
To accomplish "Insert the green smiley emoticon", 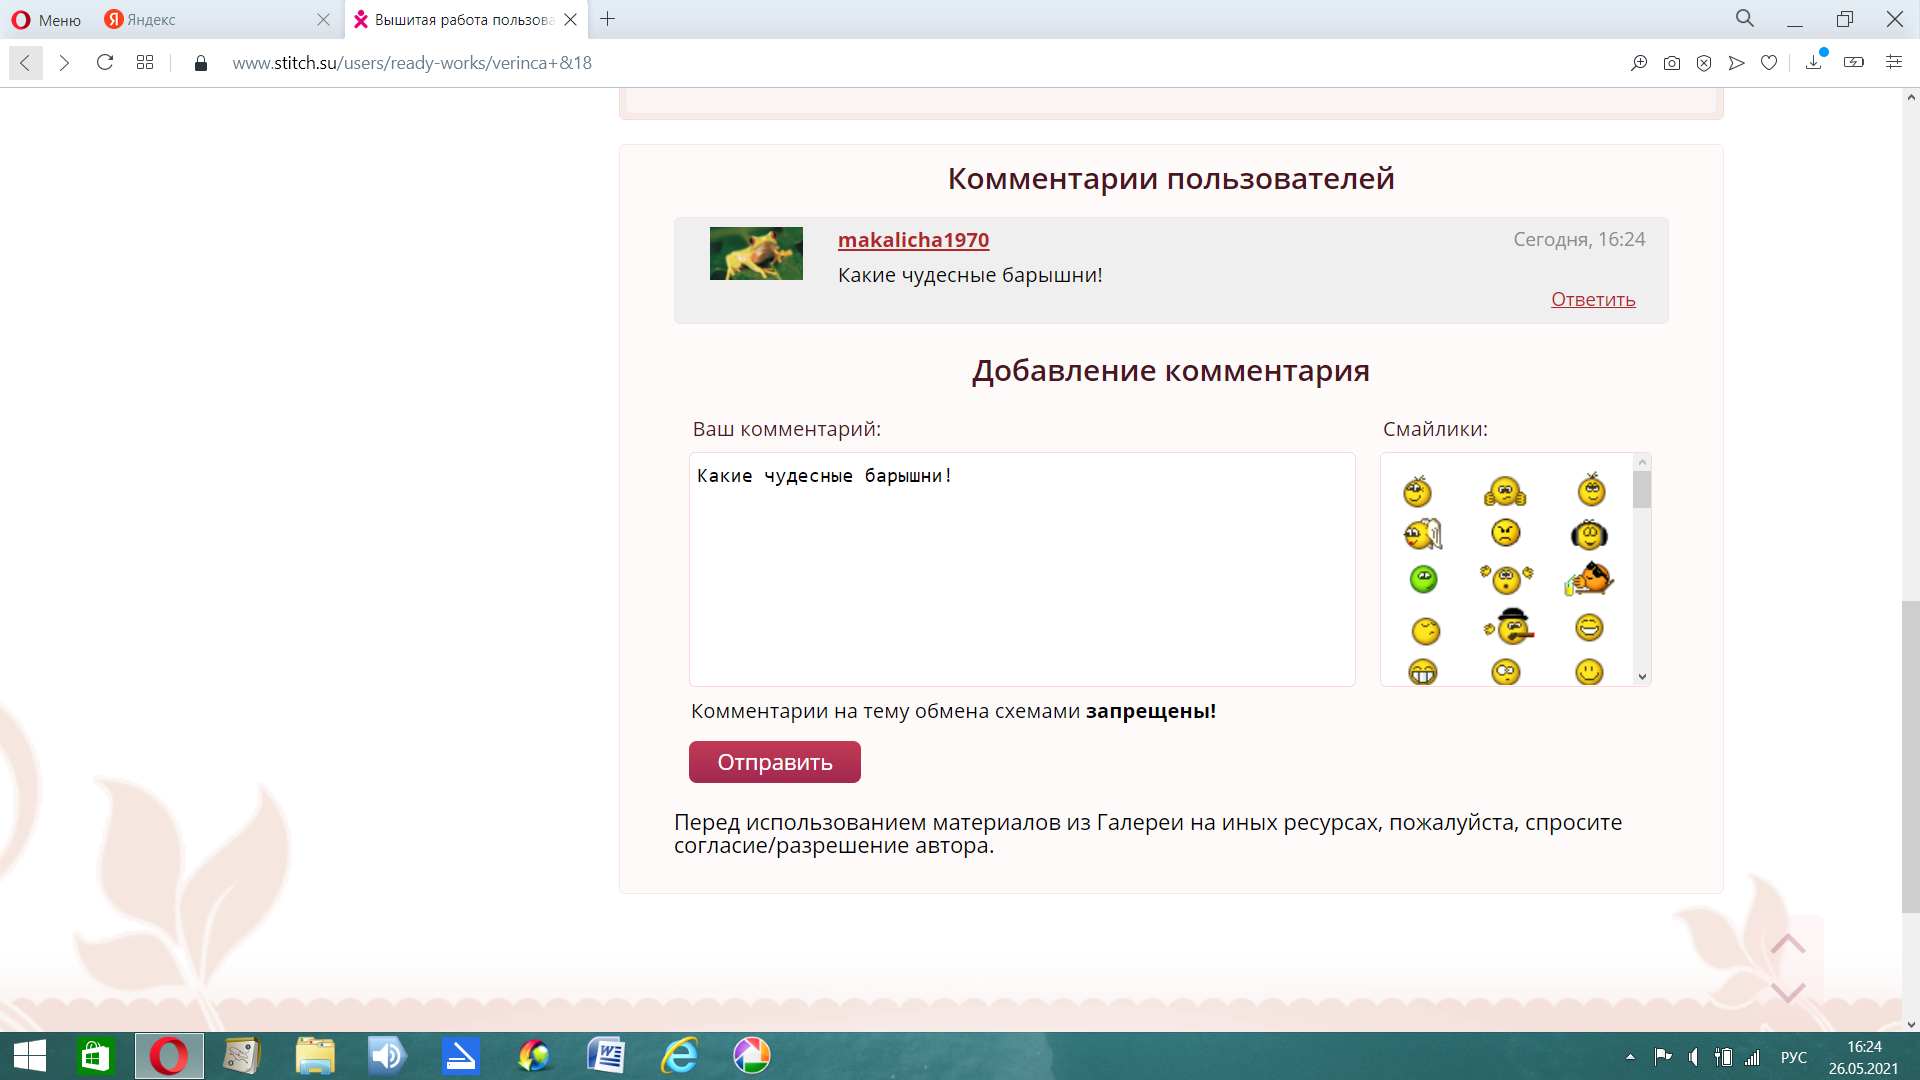I will 1423,579.
